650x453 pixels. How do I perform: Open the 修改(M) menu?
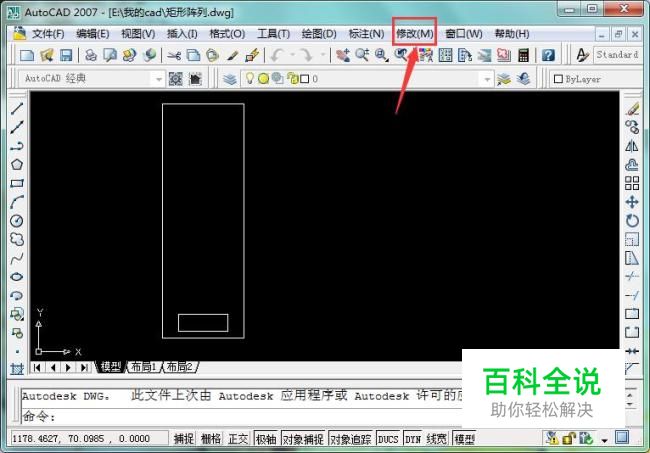point(415,34)
